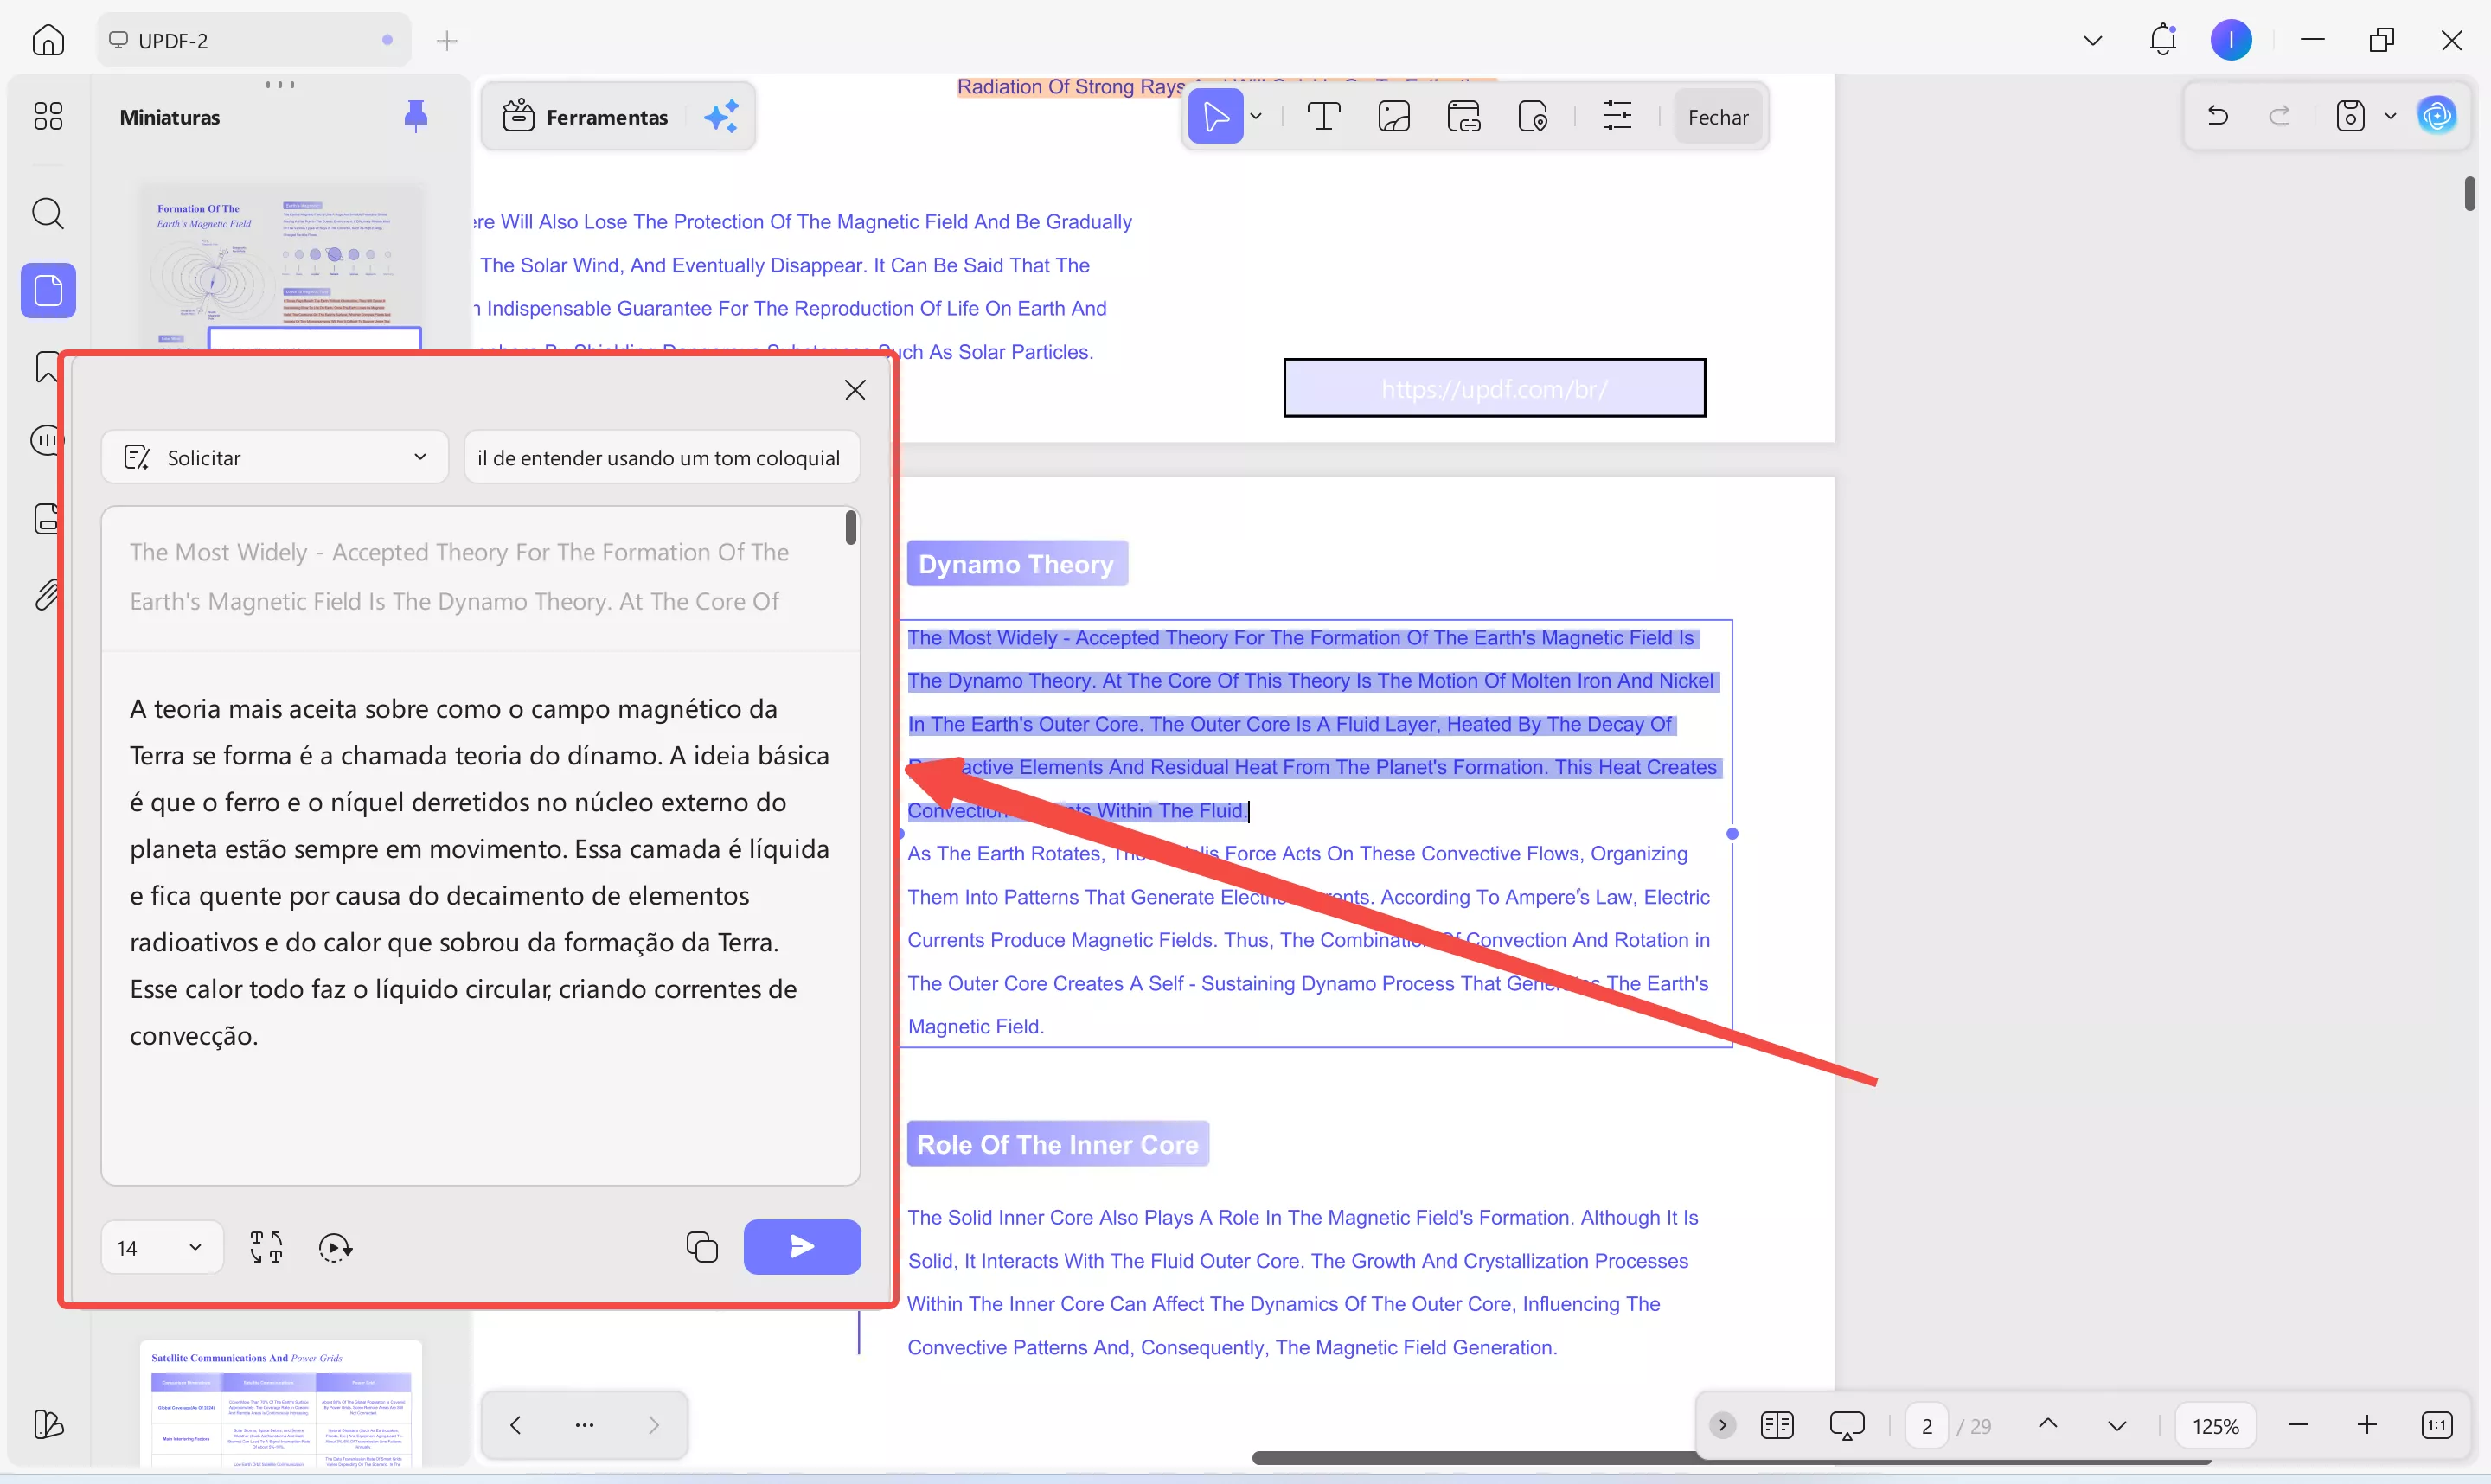Image resolution: width=2491 pixels, height=1484 pixels.
Task: Expand the save options chevron
Action: (2391, 115)
